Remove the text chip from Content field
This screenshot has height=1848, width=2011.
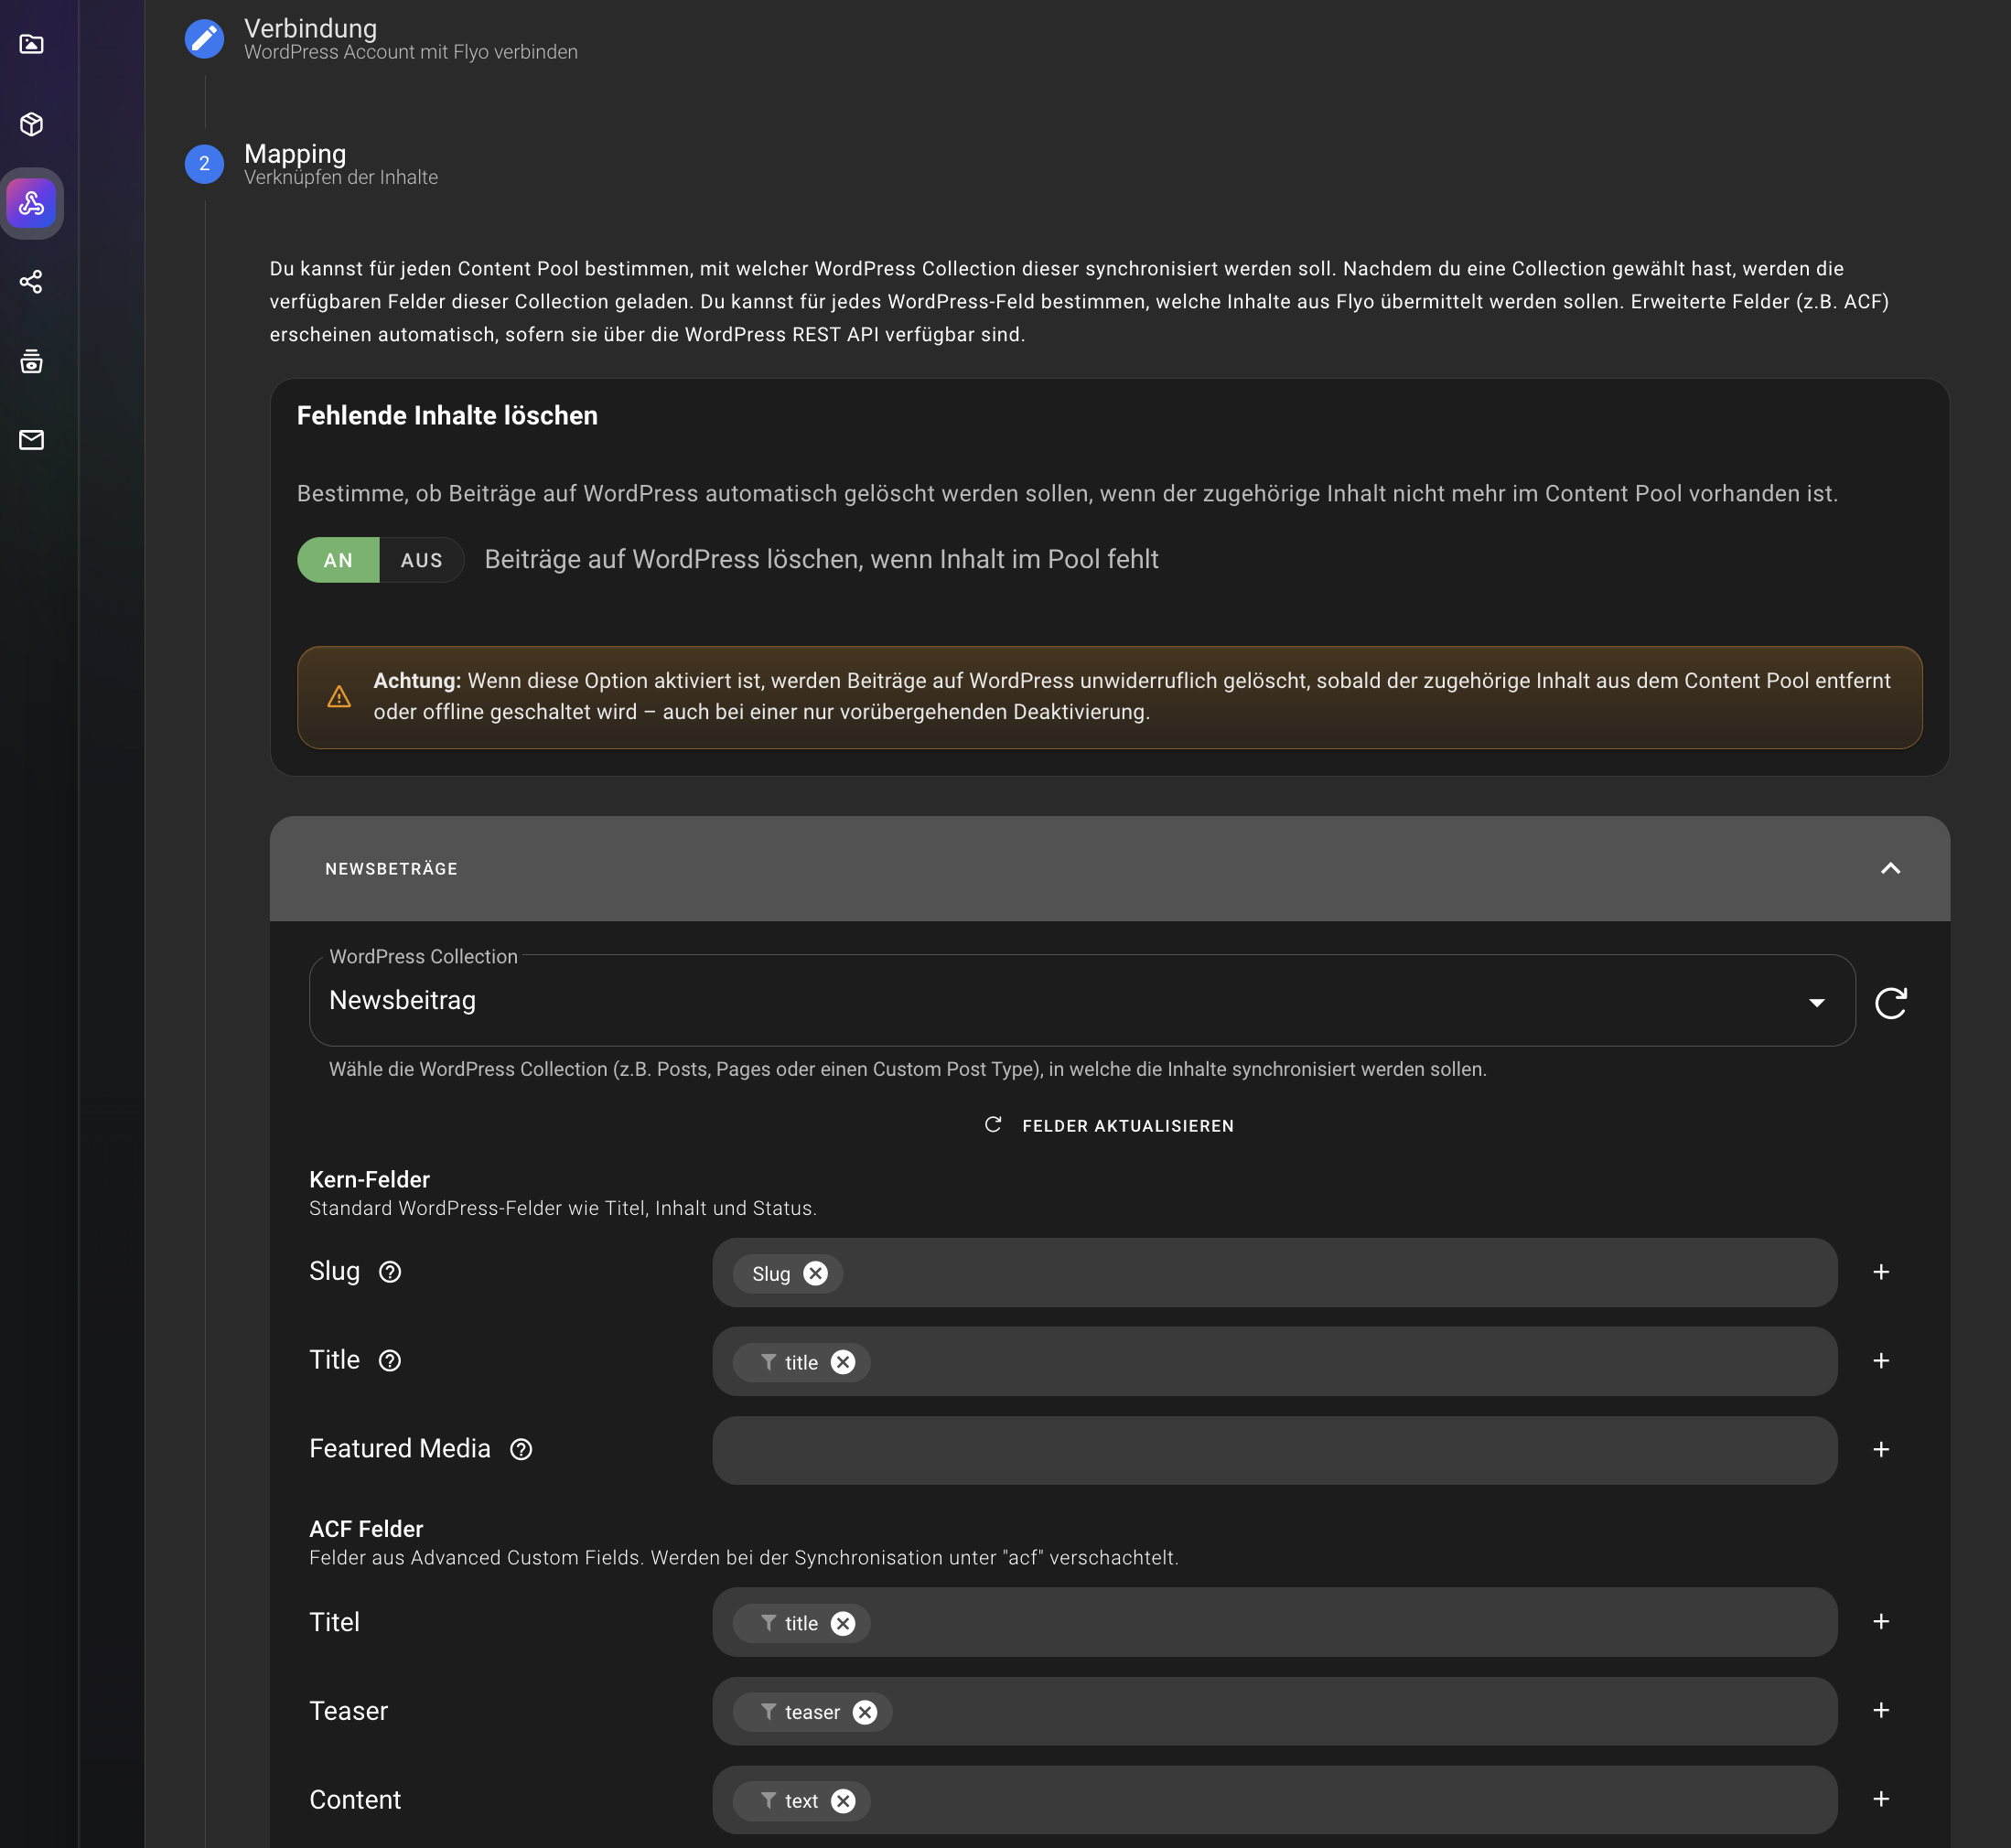tap(843, 1801)
